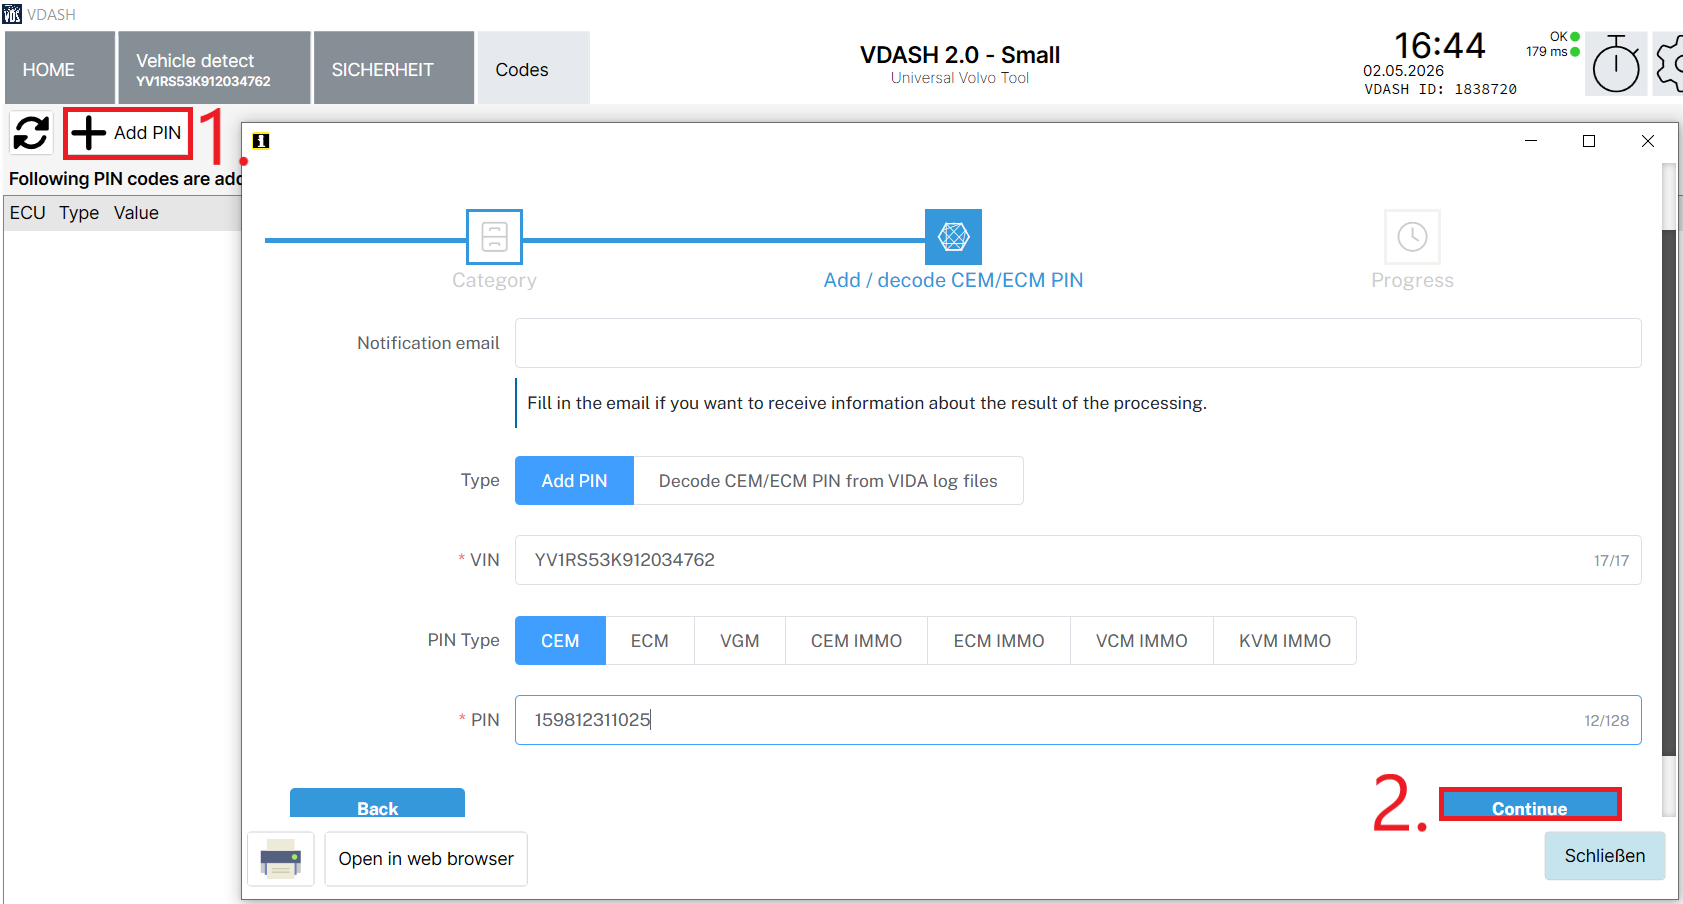Click the Add PIN toolbar button
The width and height of the screenshot is (1683, 904).
(128, 133)
